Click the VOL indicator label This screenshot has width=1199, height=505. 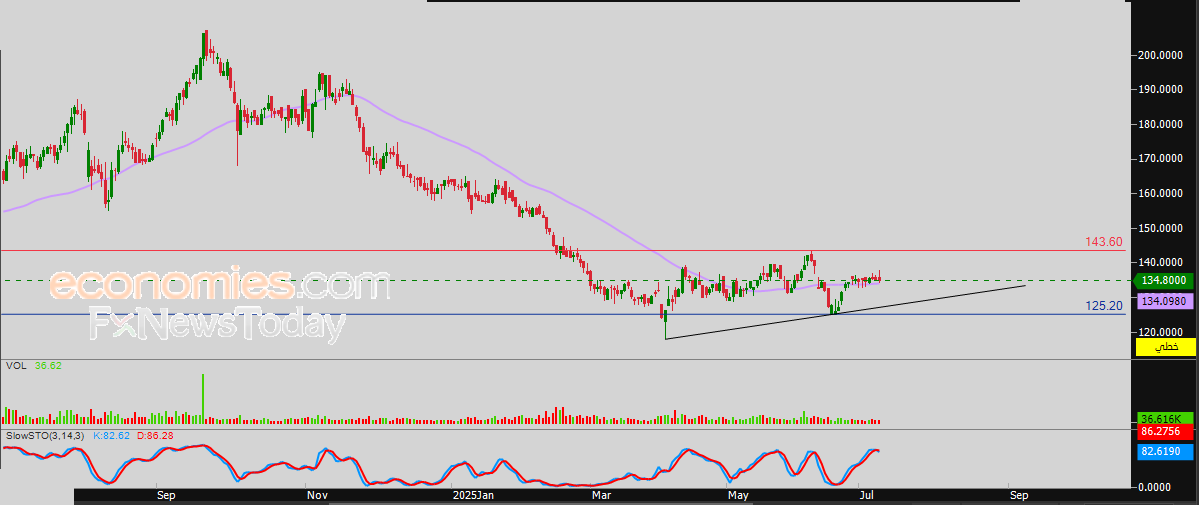click(x=16, y=366)
